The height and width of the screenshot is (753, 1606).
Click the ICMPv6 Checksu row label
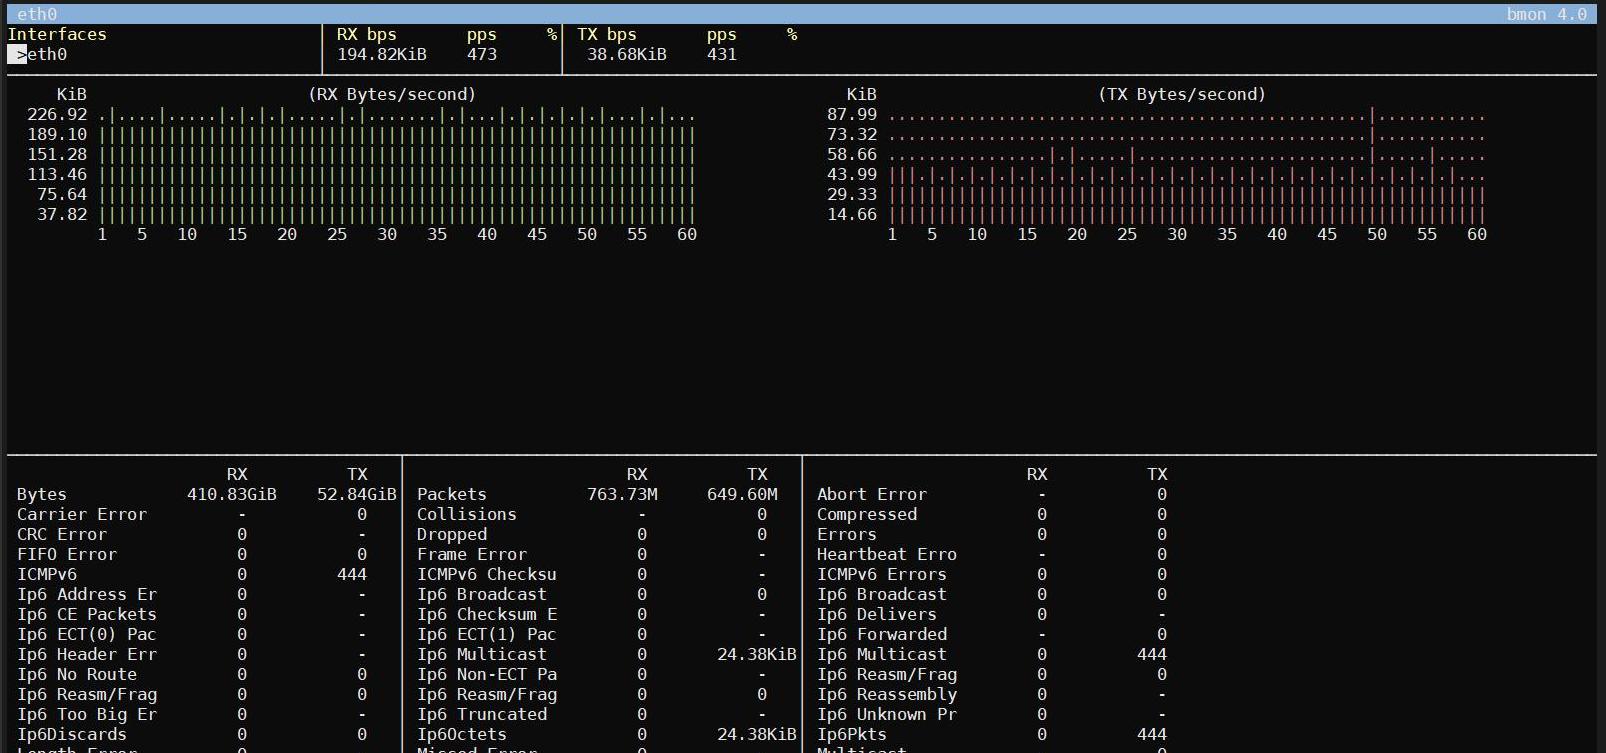[x=487, y=574]
